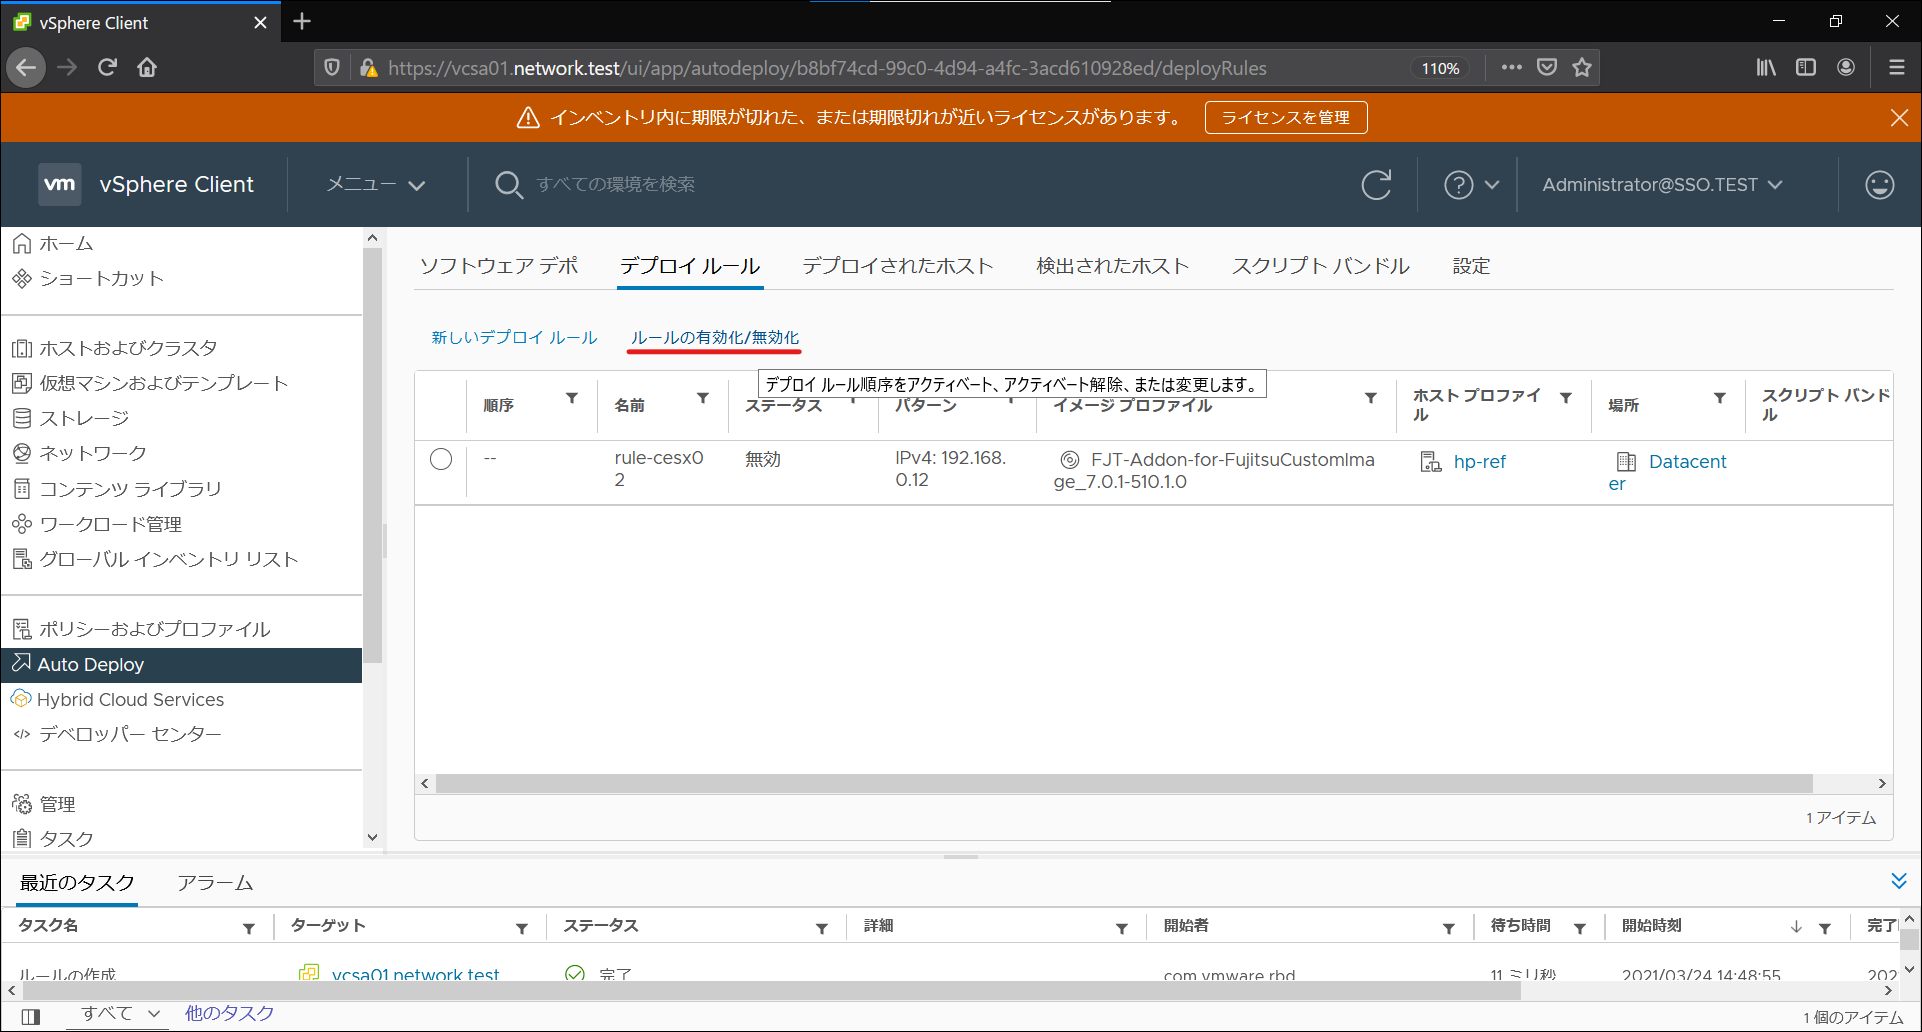
Task: Select ホストおよびクラスタ in the sidebar
Action: click(x=128, y=348)
